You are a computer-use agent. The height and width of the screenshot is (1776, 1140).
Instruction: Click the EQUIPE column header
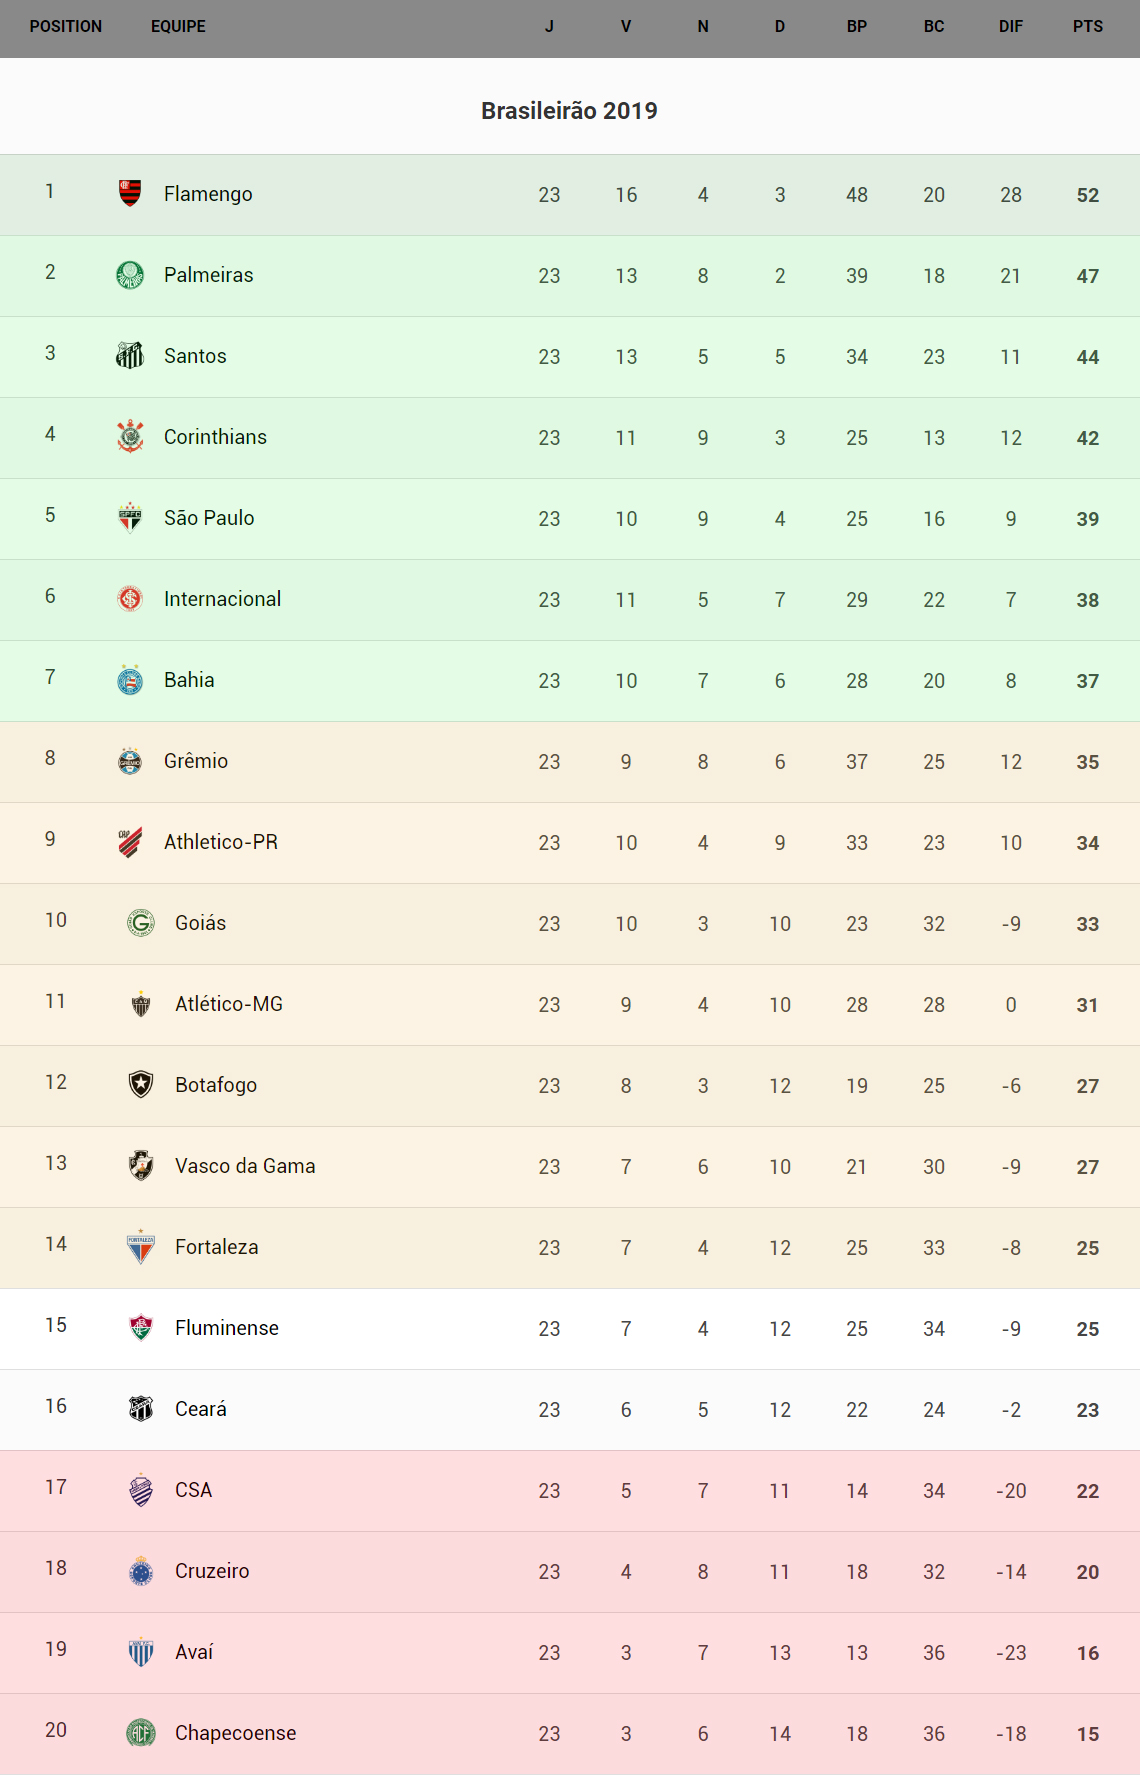click(178, 27)
